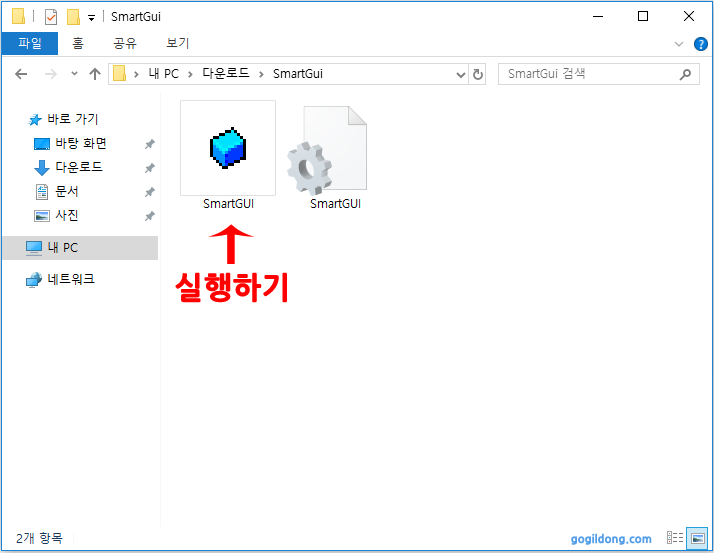Switch to the 공유 ribbon tab

click(x=125, y=43)
